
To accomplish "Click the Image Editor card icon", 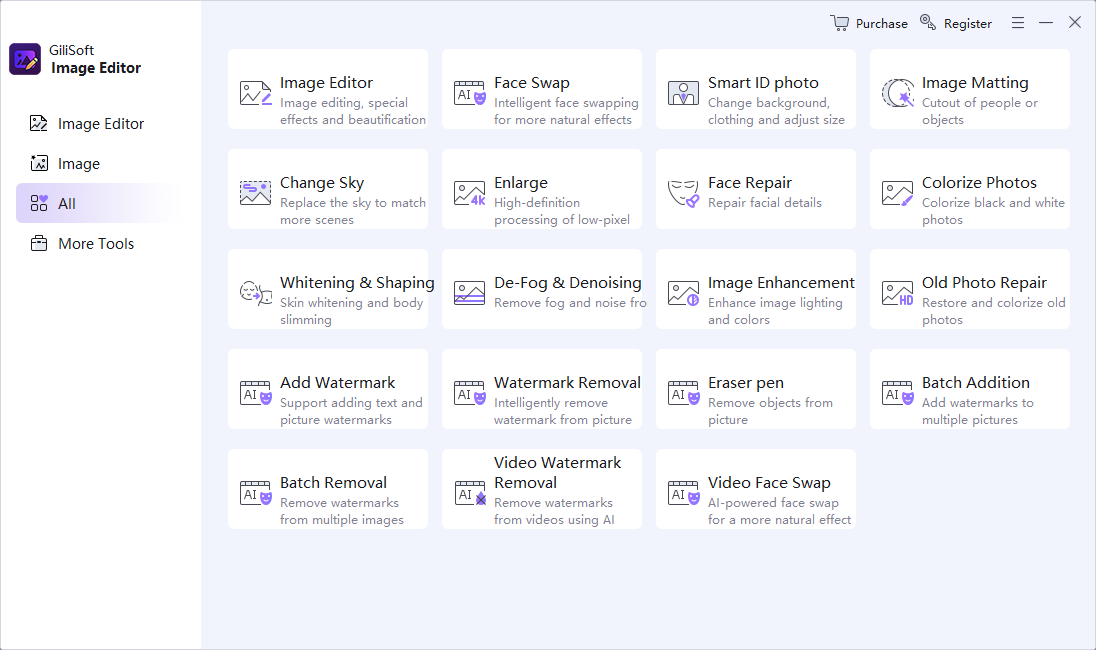I will [256, 93].
